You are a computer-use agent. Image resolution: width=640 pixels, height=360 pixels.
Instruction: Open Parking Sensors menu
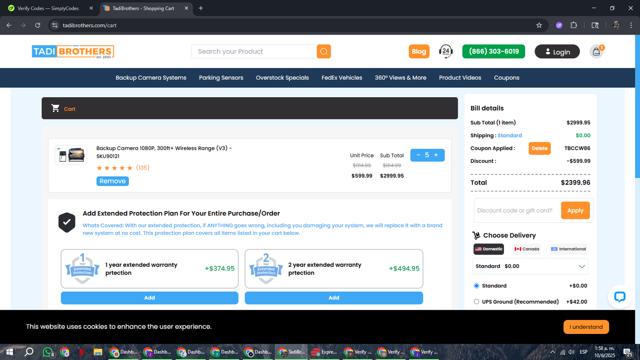221,78
